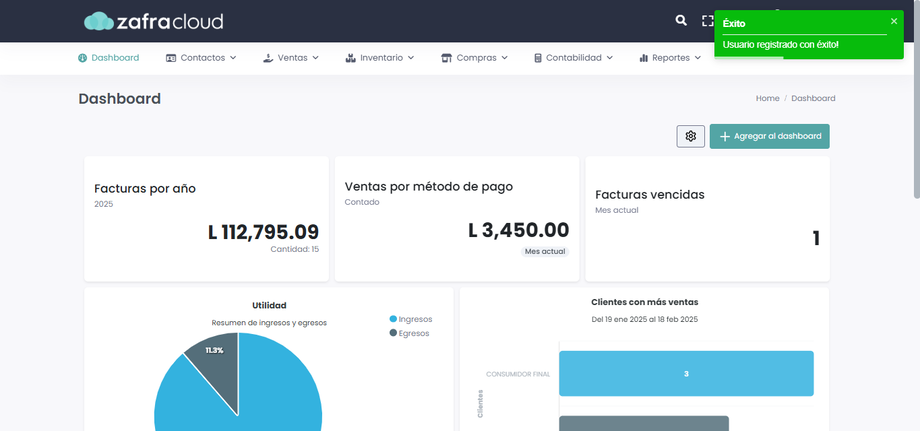
Task: Click the Facturas vencidas card title
Action: (650, 195)
